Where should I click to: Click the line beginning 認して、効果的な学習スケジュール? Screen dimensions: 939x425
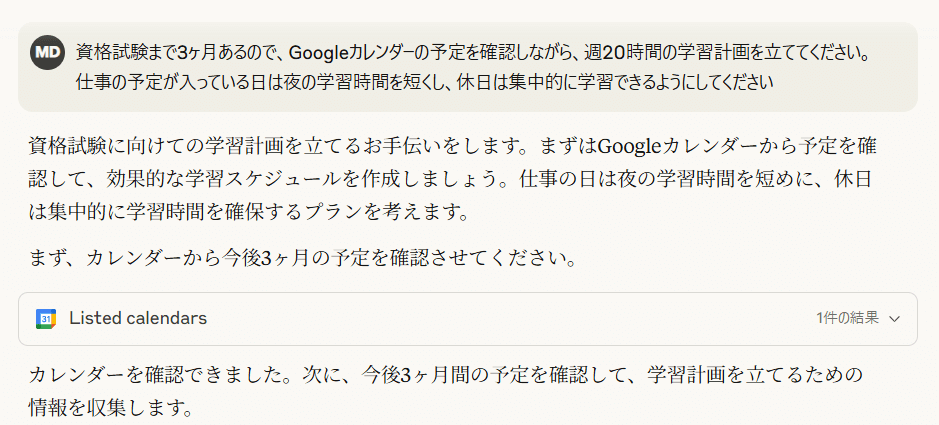(x=449, y=178)
